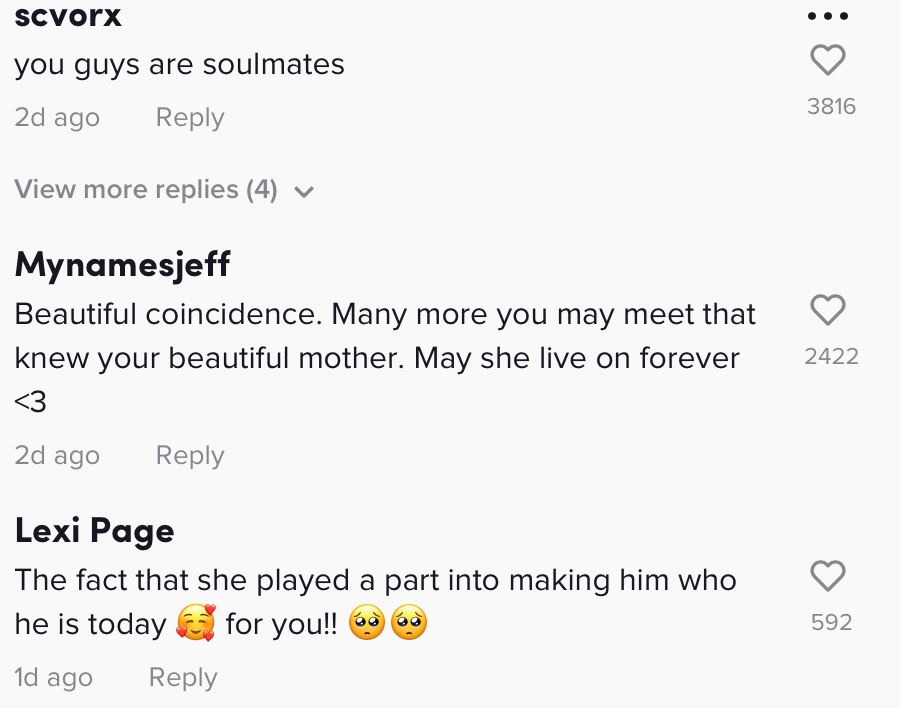
Task: Go to Lexi Page's profile name
Action: 95,530
